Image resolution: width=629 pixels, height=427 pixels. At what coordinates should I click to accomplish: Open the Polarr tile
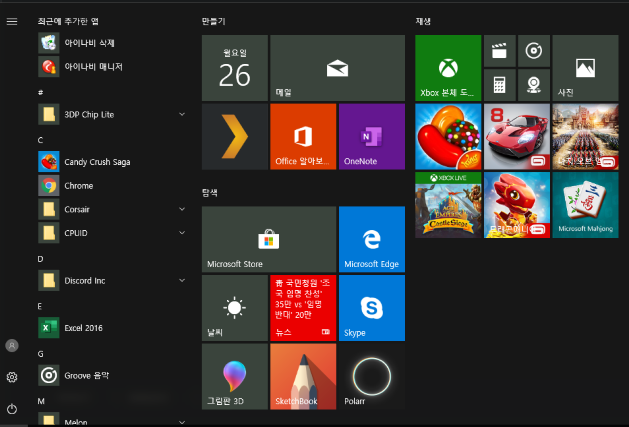[372, 376]
